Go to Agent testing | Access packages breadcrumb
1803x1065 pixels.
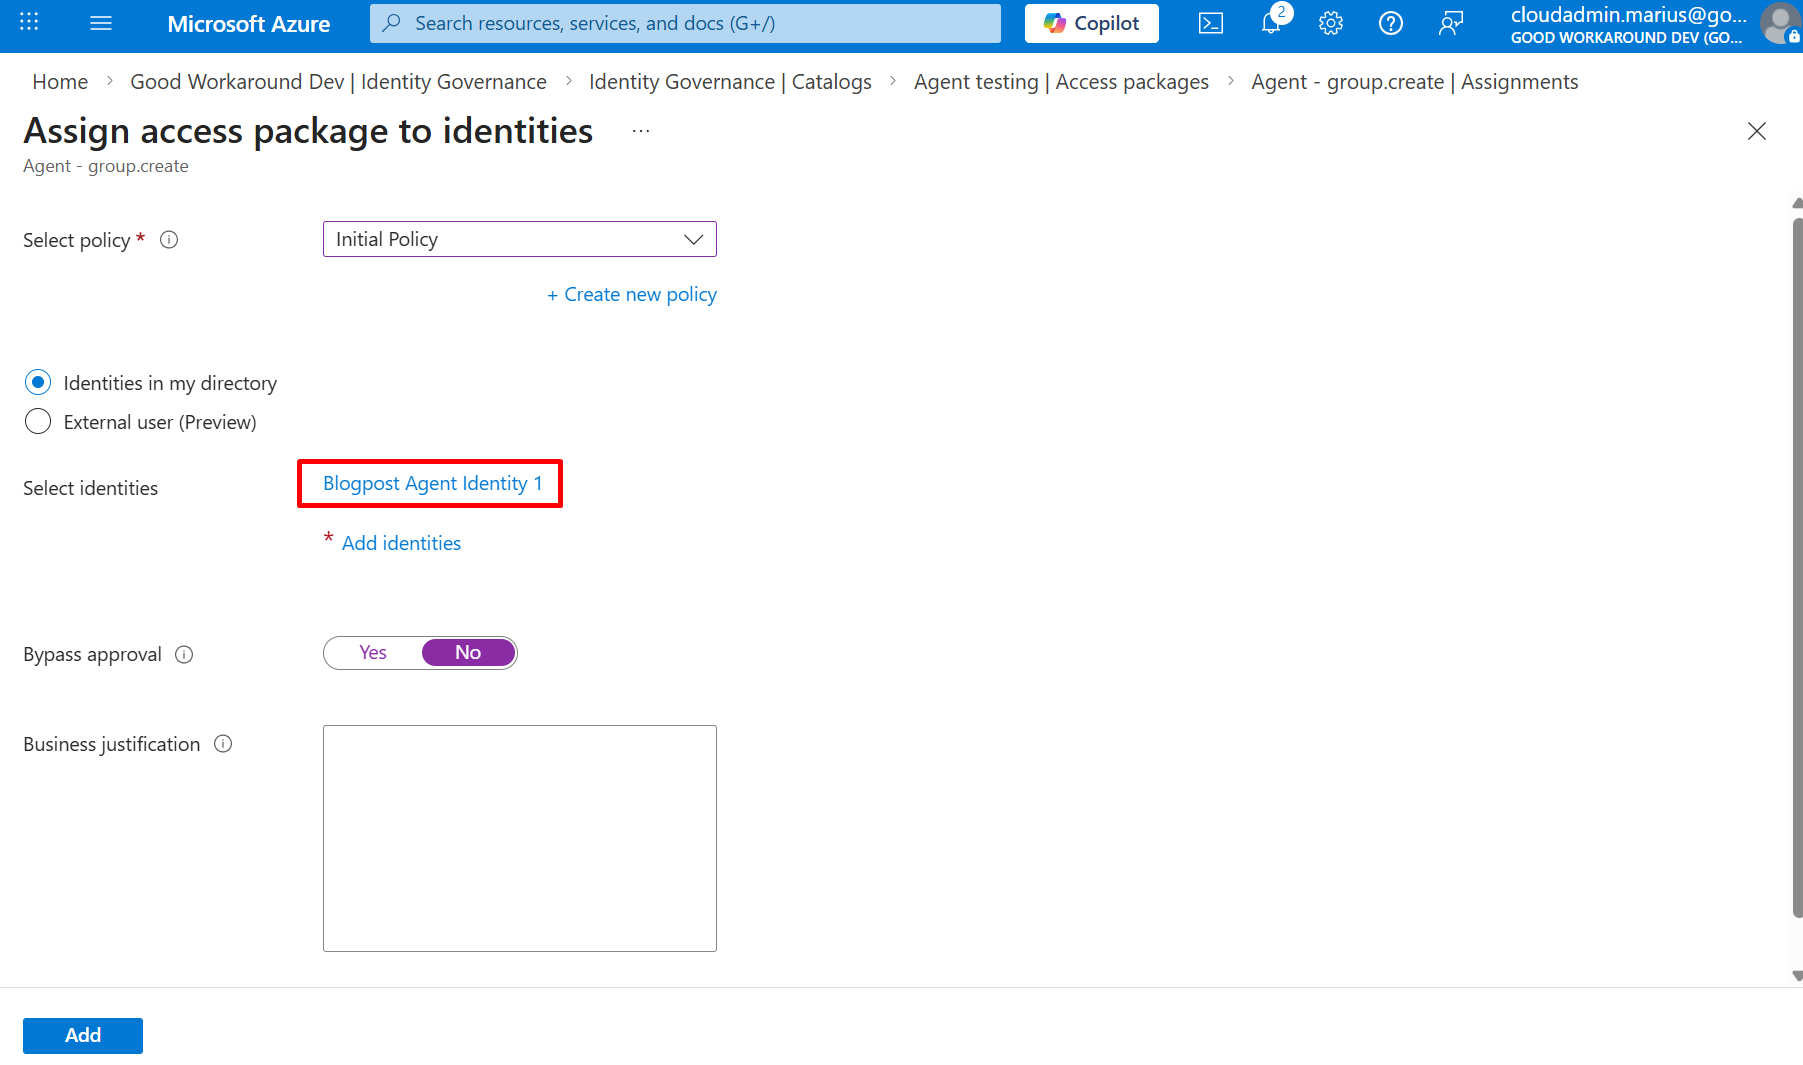pos(1061,82)
